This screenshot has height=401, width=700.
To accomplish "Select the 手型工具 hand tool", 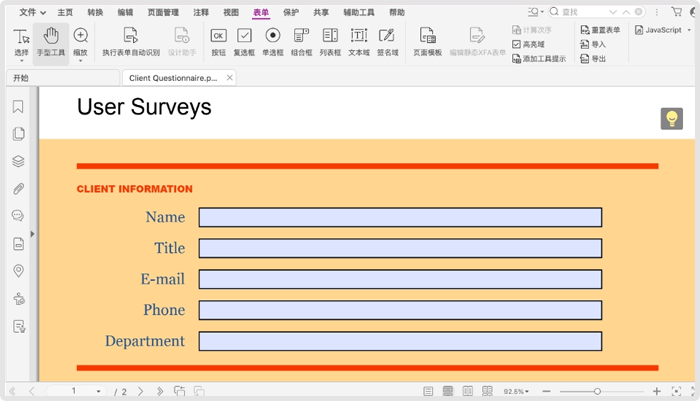I will click(51, 42).
